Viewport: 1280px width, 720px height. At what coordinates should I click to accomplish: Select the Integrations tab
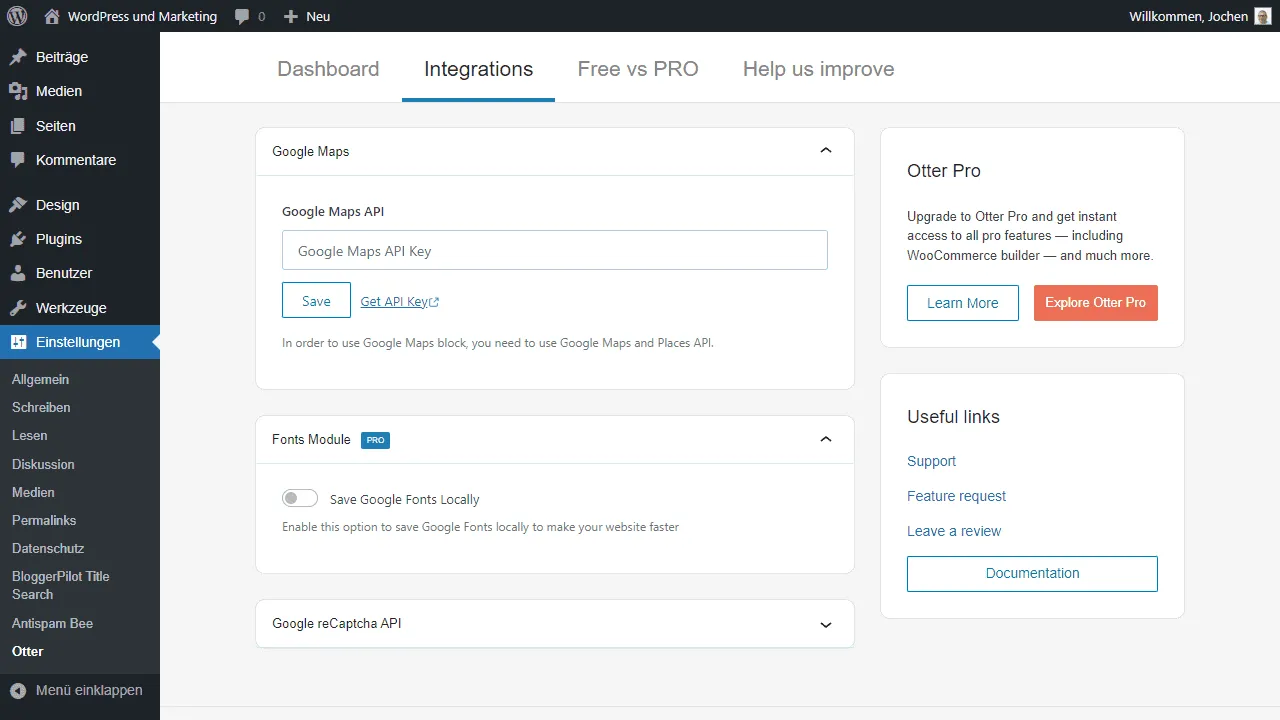tap(478, 69)
